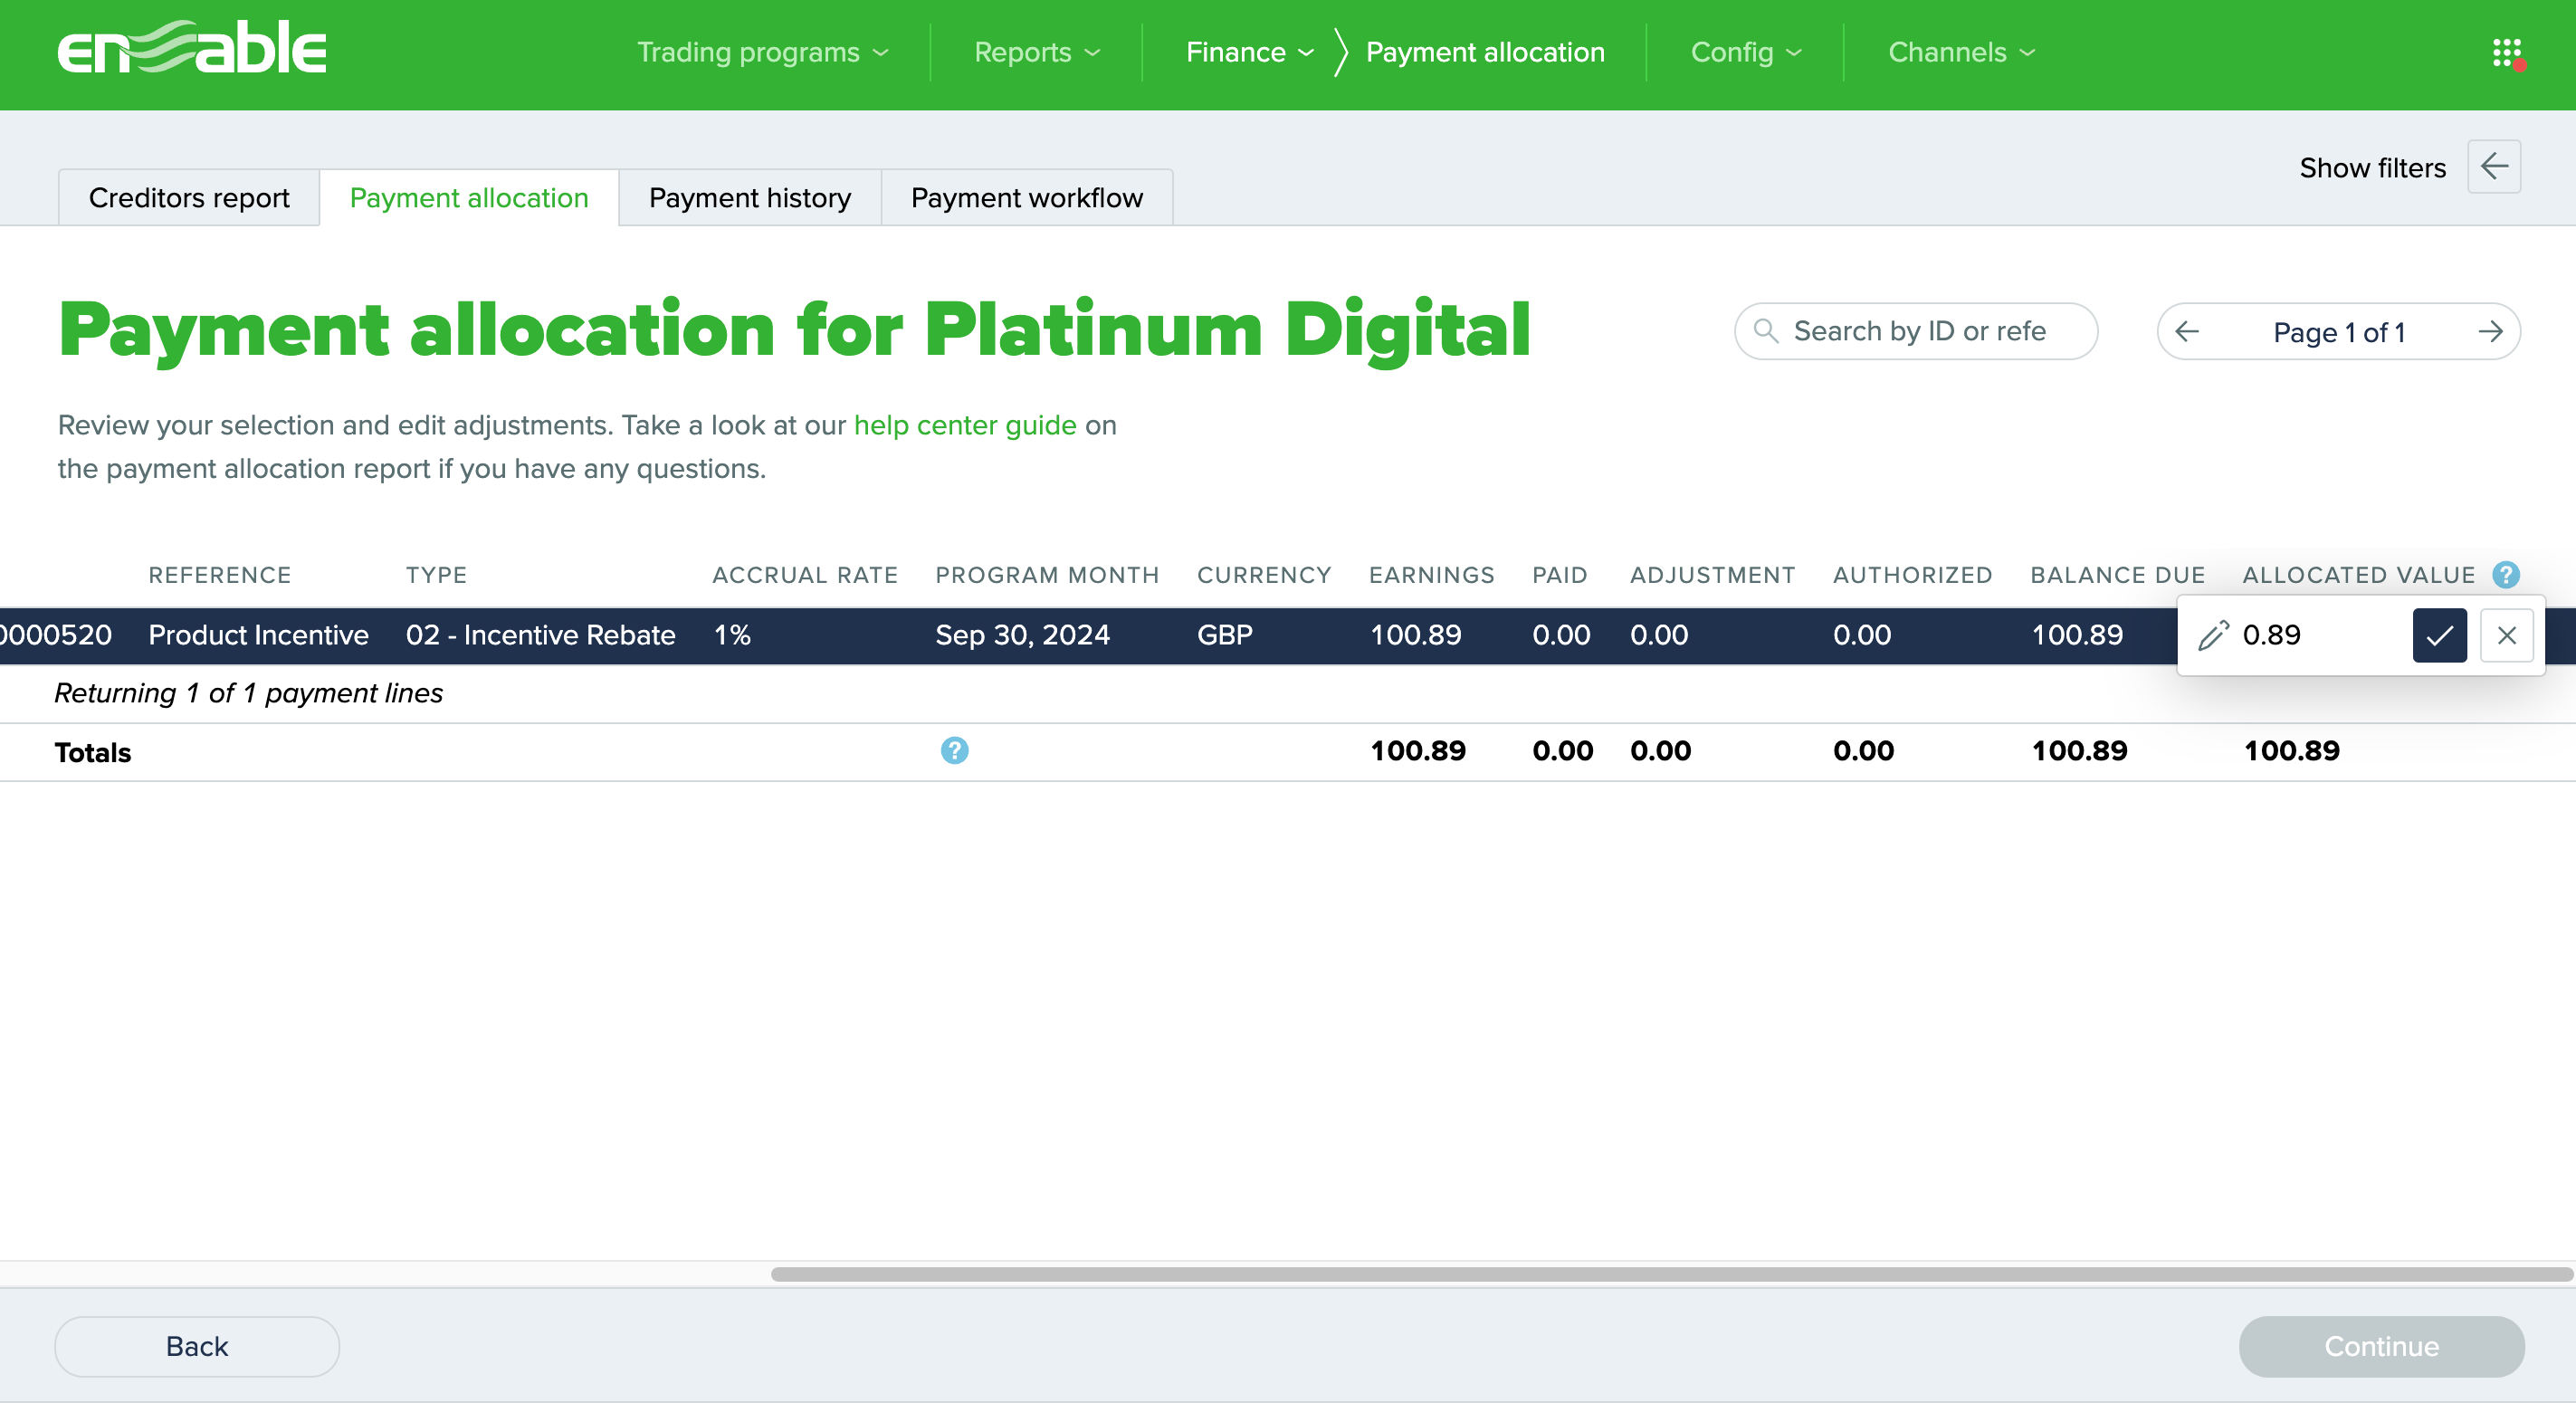Click row earnings value 100.89
The height and width of the screenshot is (1403, 2576).
tap(1415, 635)
